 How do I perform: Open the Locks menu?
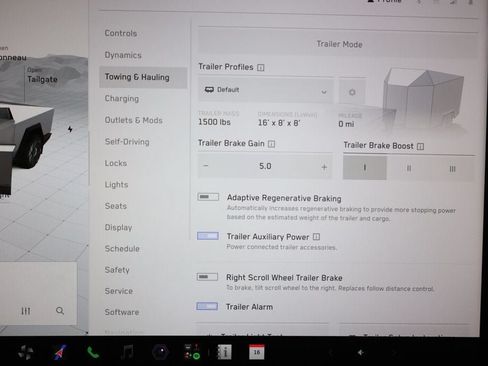point(116,163)
